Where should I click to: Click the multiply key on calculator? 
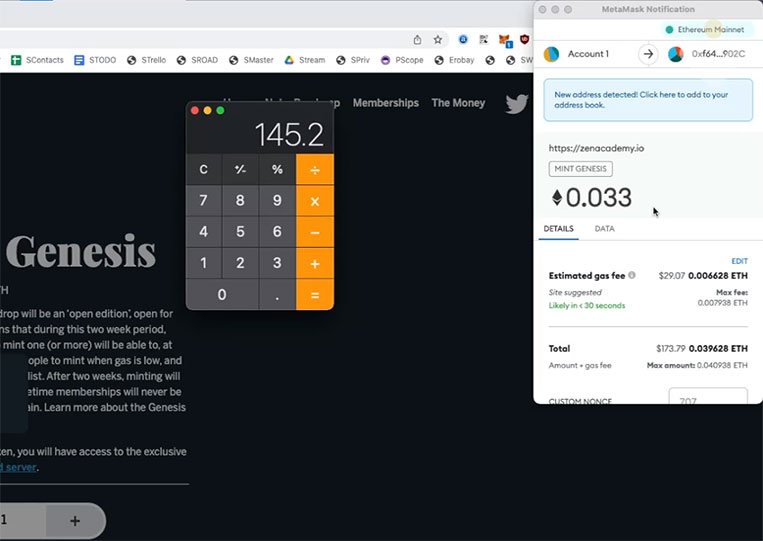click(x=315, y=200)
